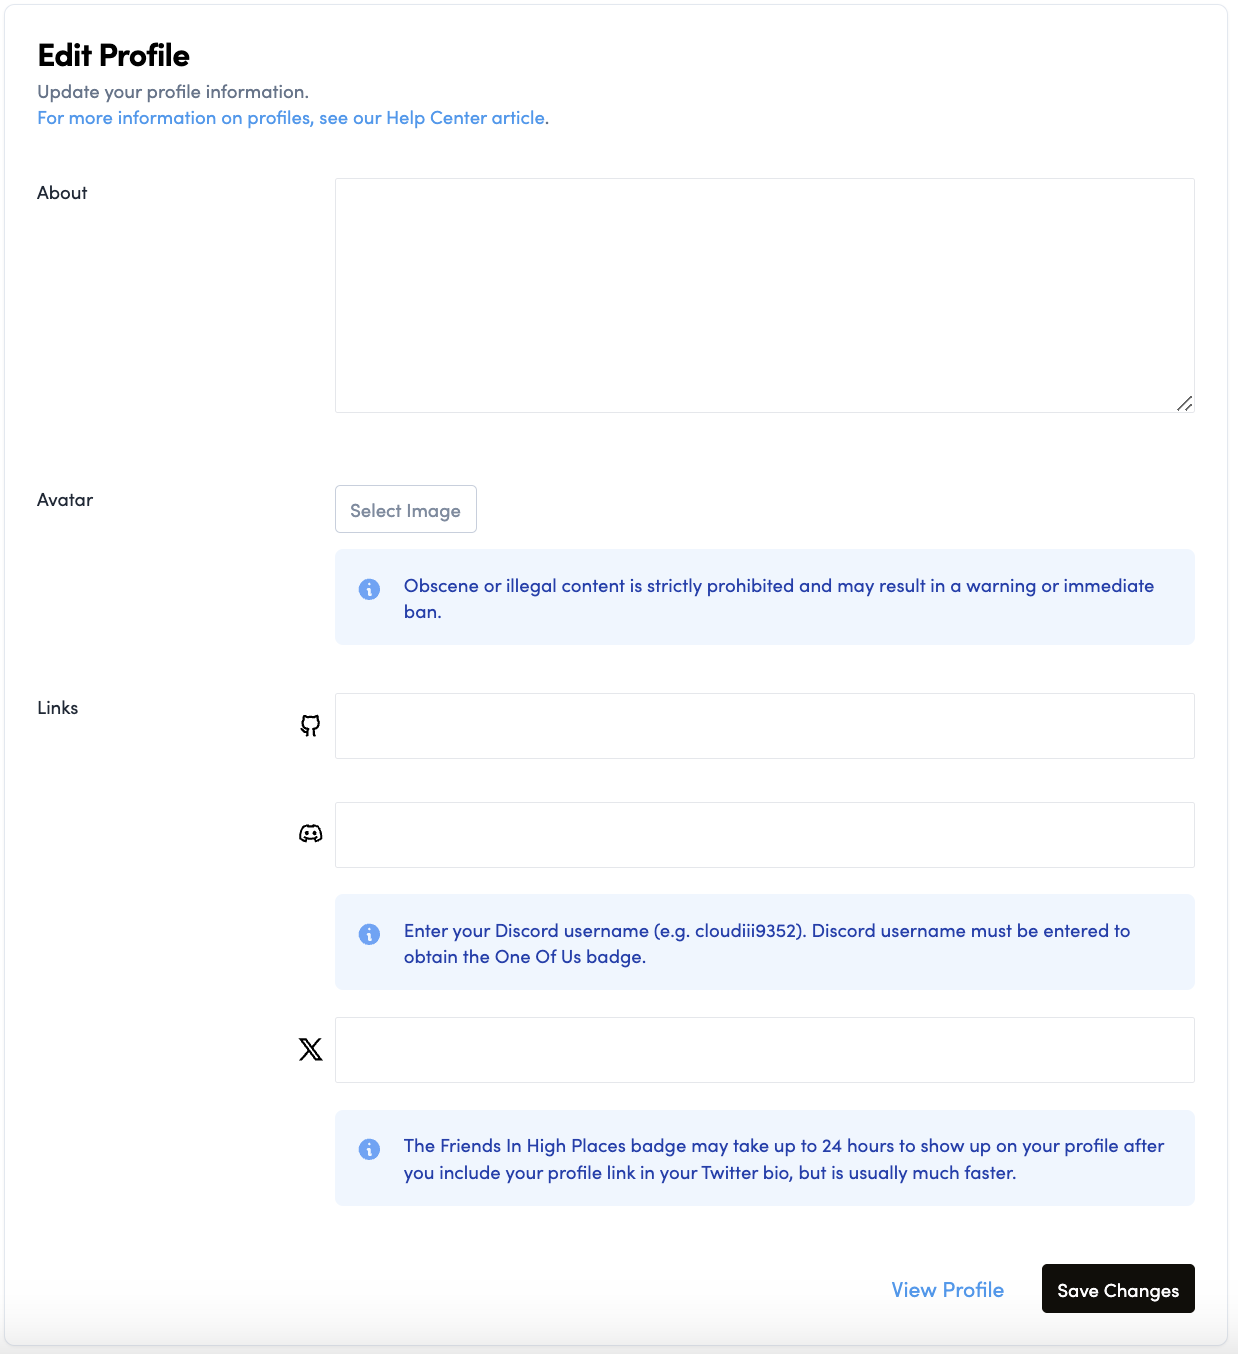The height and width of the screenshot is (1354, 1238).
Task: Click the info icon in the Friends In High Places notice
Action: pos(369,1149)
